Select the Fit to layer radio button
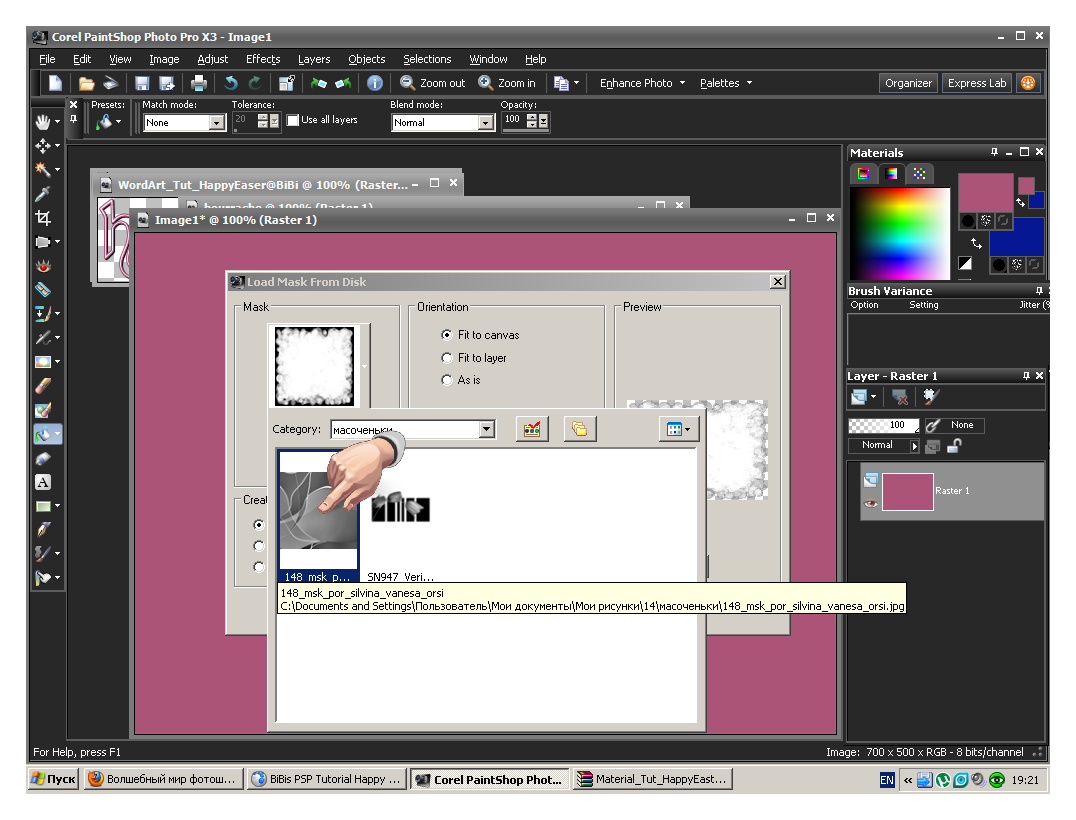 (447, 358)
